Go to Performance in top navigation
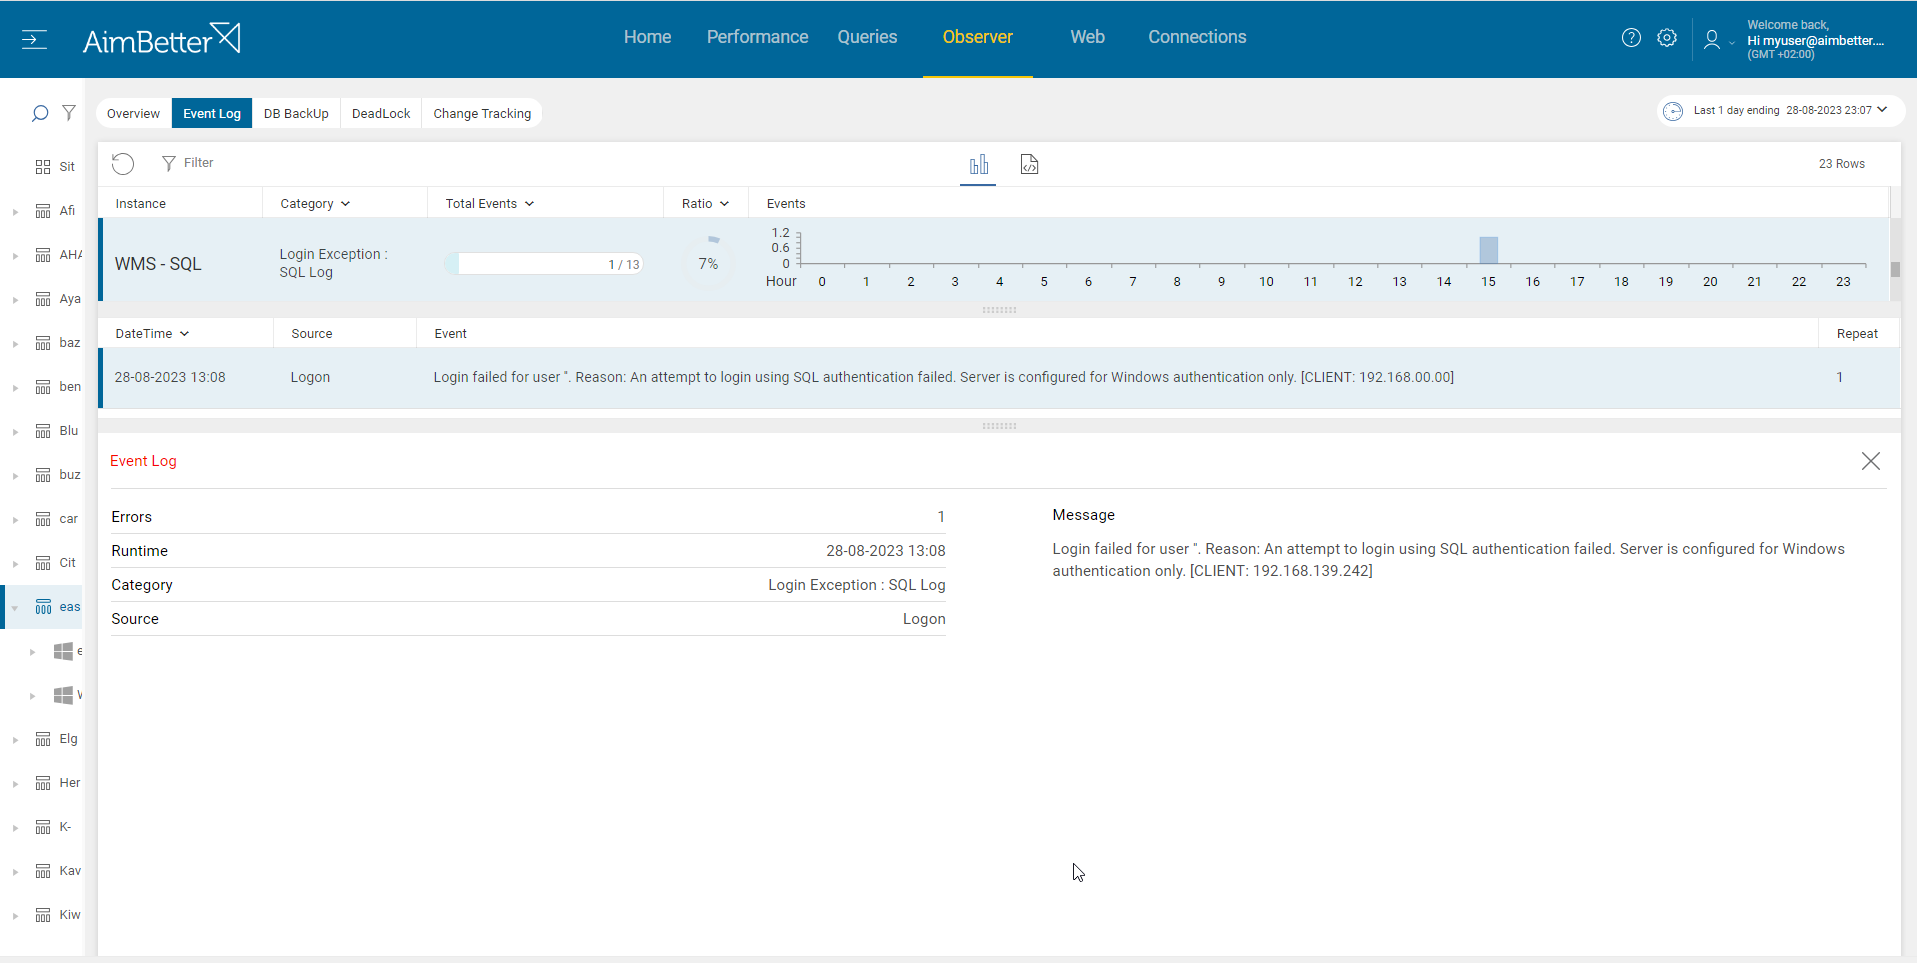The width and height of the screenshot is (1917, 963). click(x=758, y=37)
